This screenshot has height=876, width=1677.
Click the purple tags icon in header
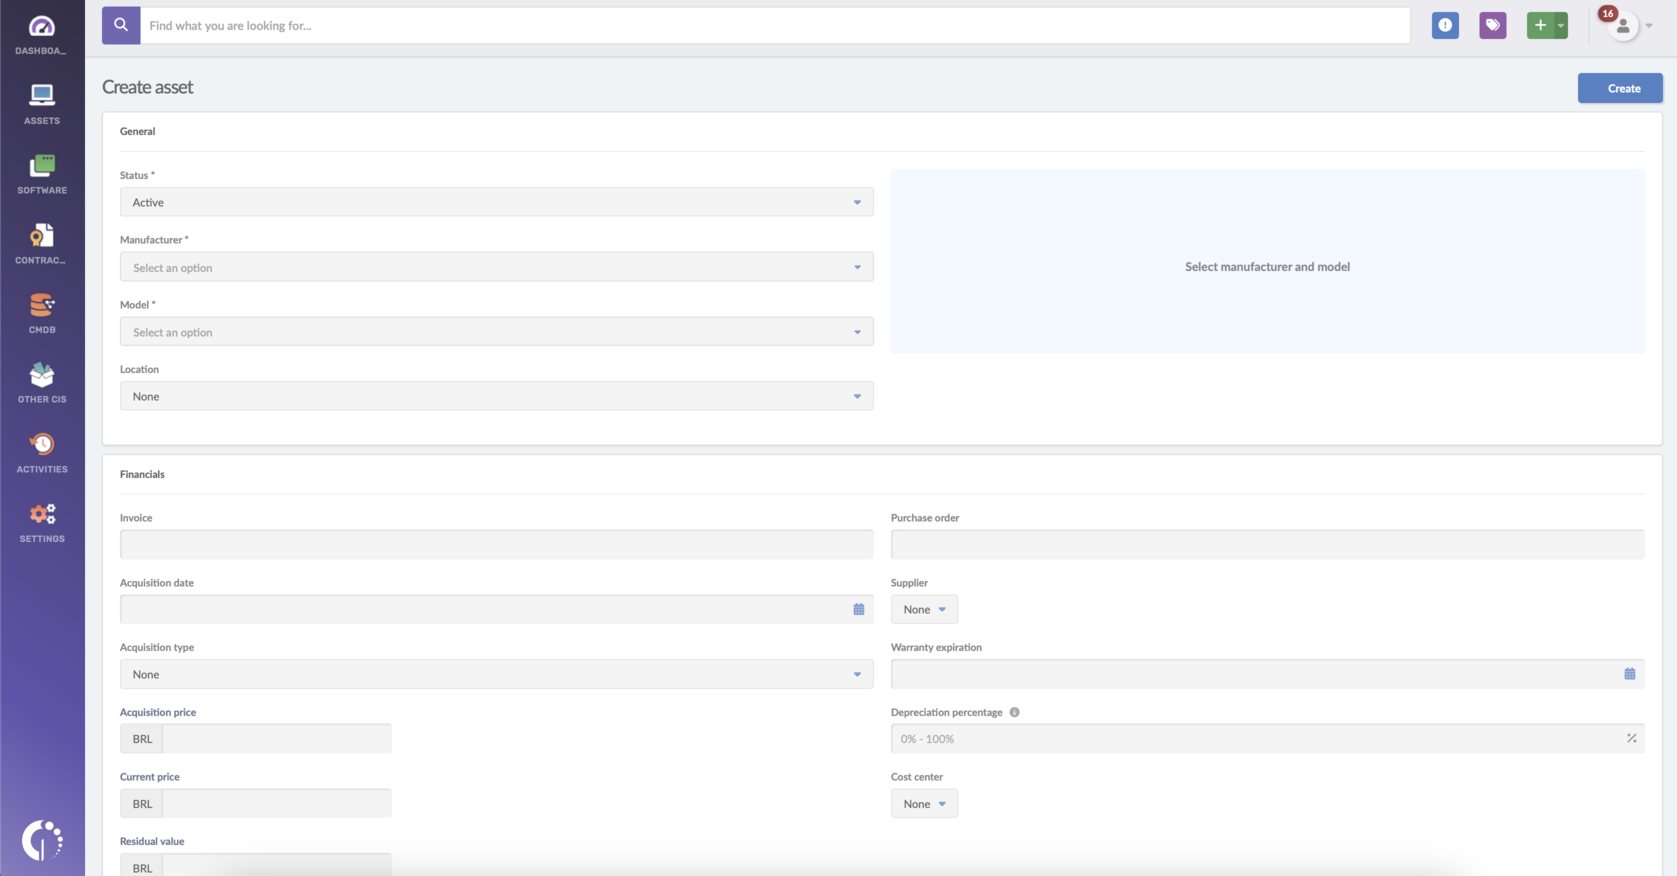[1492, 25]
